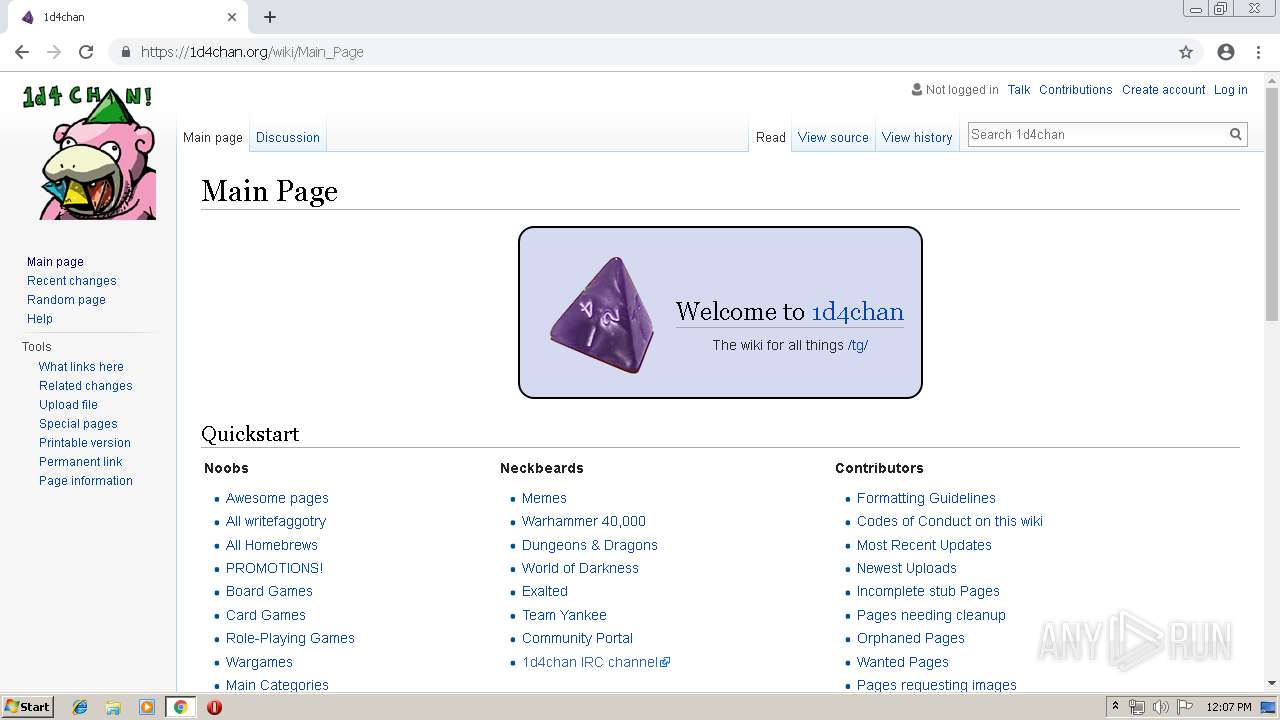The image size is (1280, 720).
Task: Open Memes link
Action: point(544,498)
